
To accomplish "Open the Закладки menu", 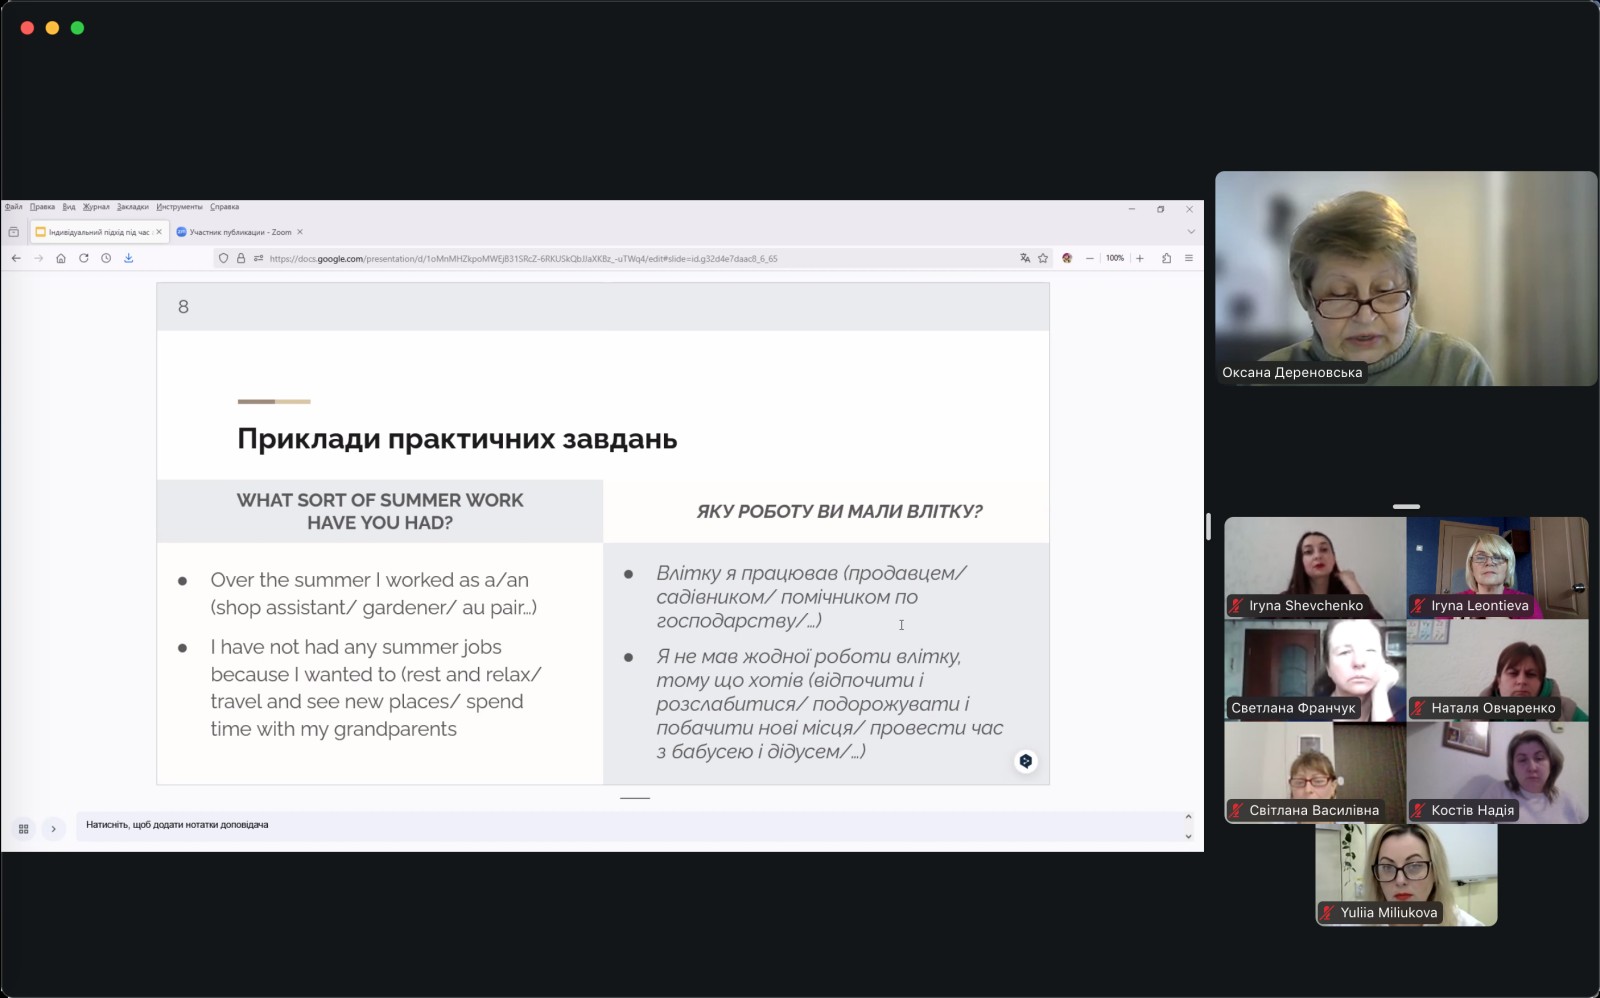I will (132, 207).
